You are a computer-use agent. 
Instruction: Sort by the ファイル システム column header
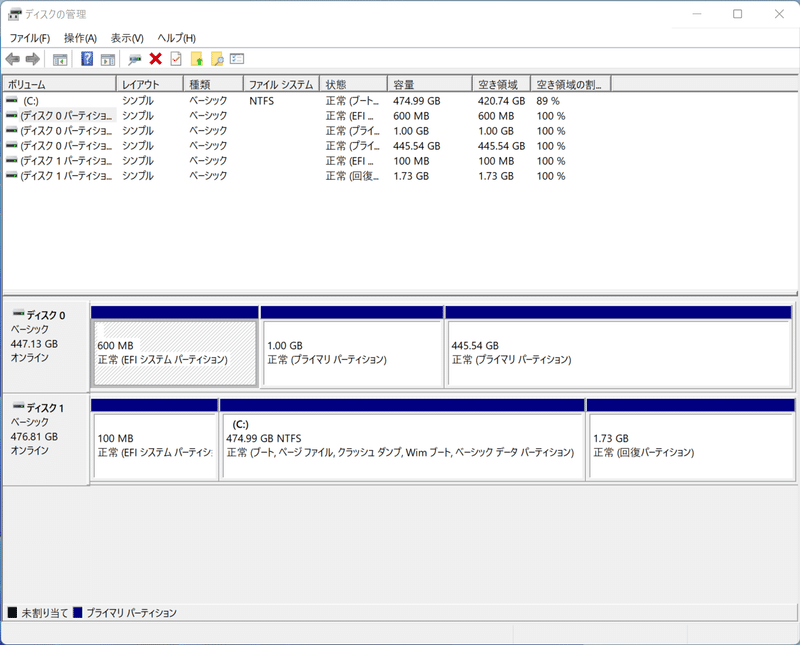pyautogui.click(x=282, y=84)
